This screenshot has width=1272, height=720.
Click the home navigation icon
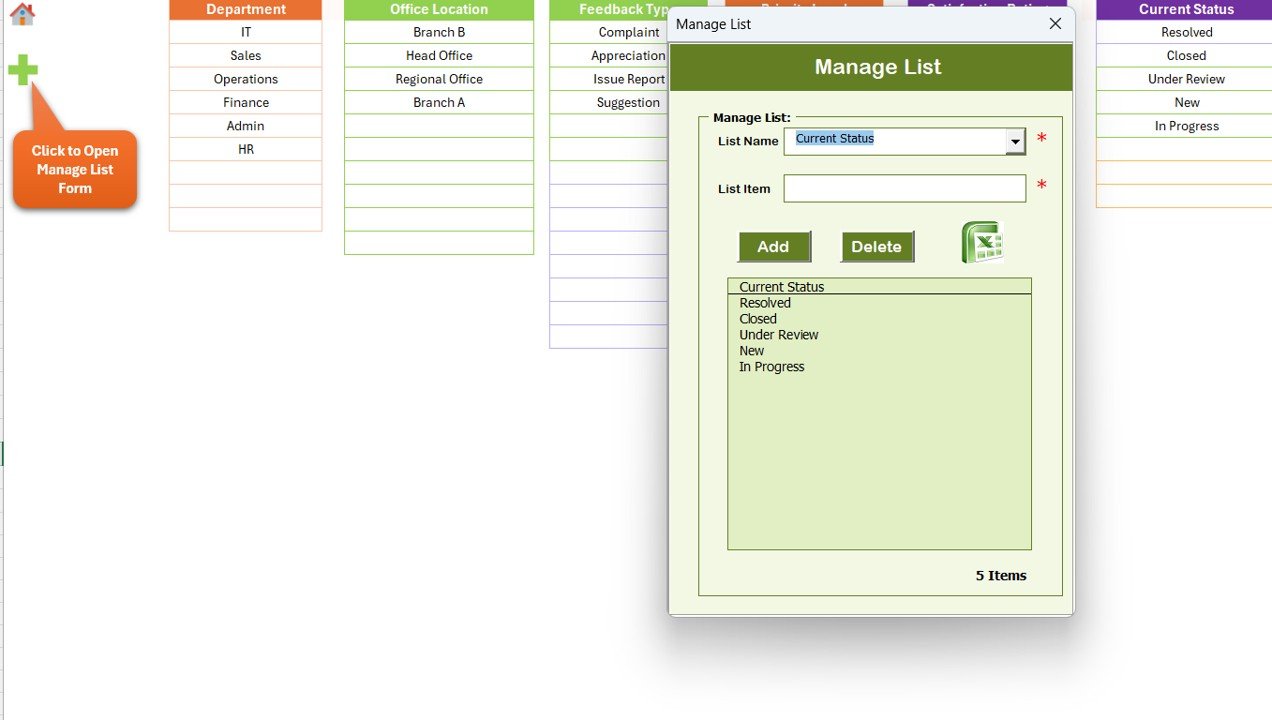click(x=22, y=15)
